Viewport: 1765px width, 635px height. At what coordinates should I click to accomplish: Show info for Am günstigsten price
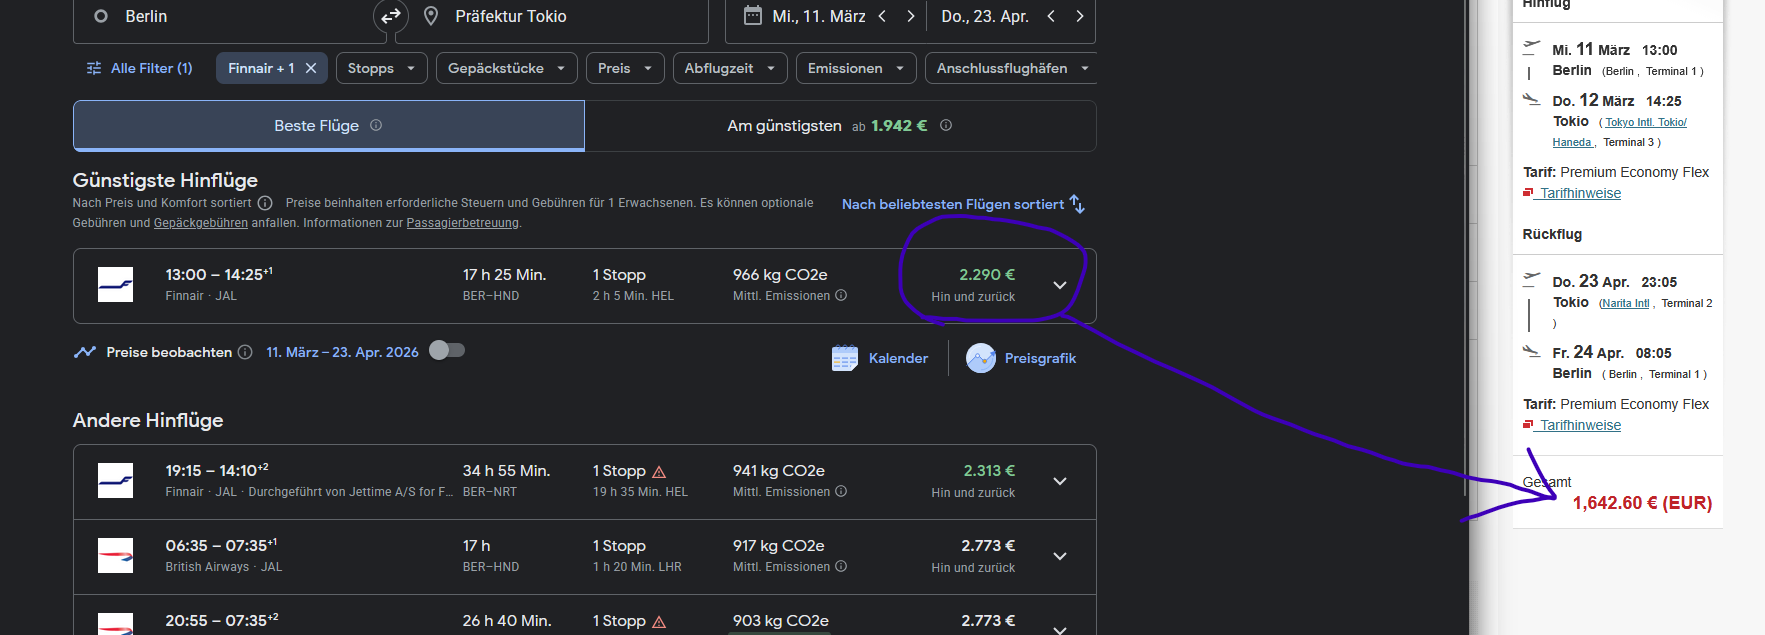946,125
